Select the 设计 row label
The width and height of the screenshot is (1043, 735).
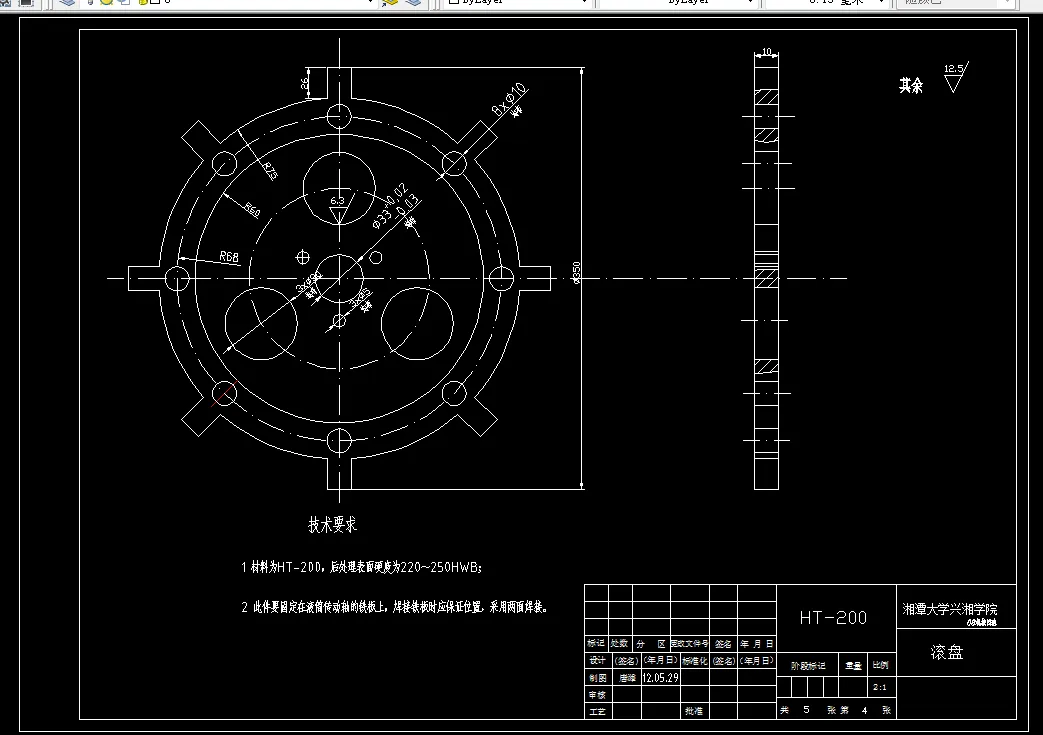tap(597, 661)
